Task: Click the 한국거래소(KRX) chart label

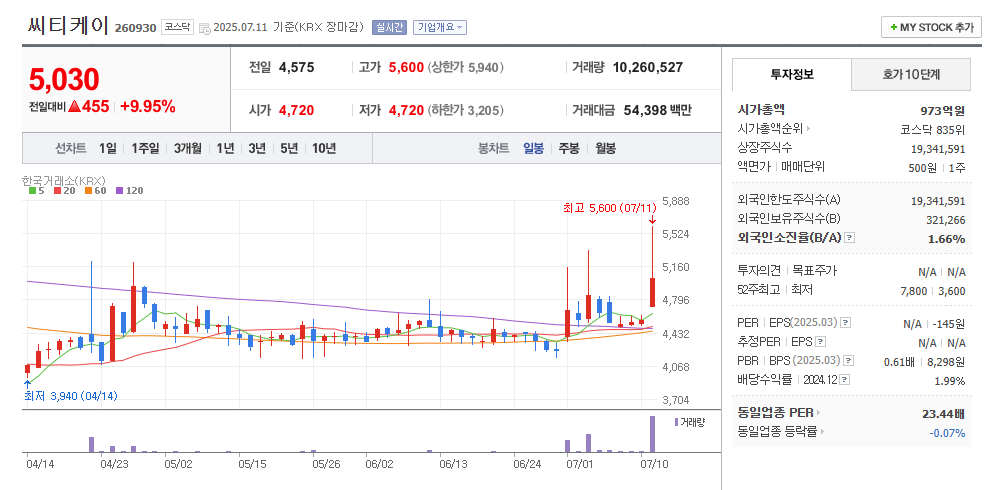Action: pyautogui.click(x=63, y=180)
